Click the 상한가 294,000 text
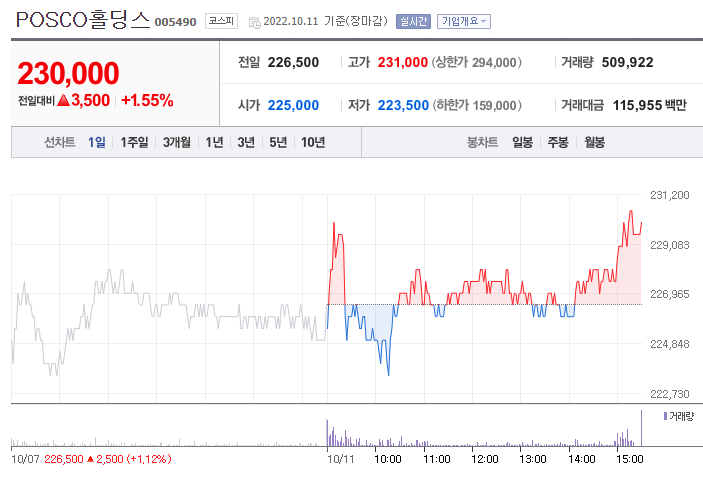This screenshot has height=478, width=703. pyautogui.click(x=477, y=62)
